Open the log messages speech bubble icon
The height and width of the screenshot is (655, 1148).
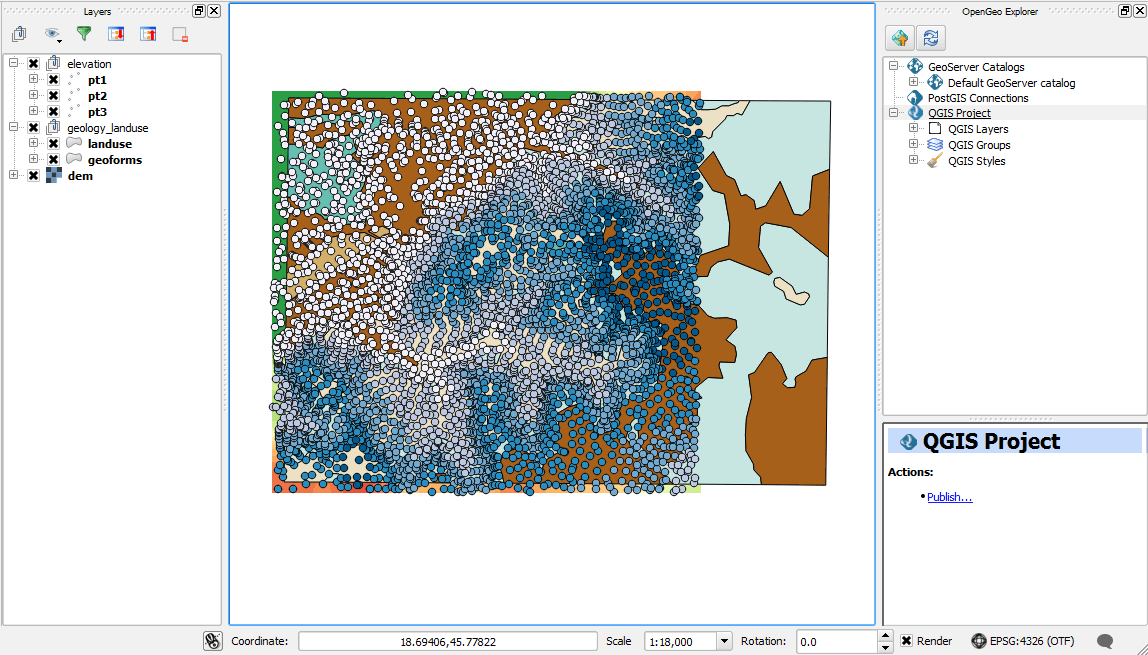point(1105,641)
